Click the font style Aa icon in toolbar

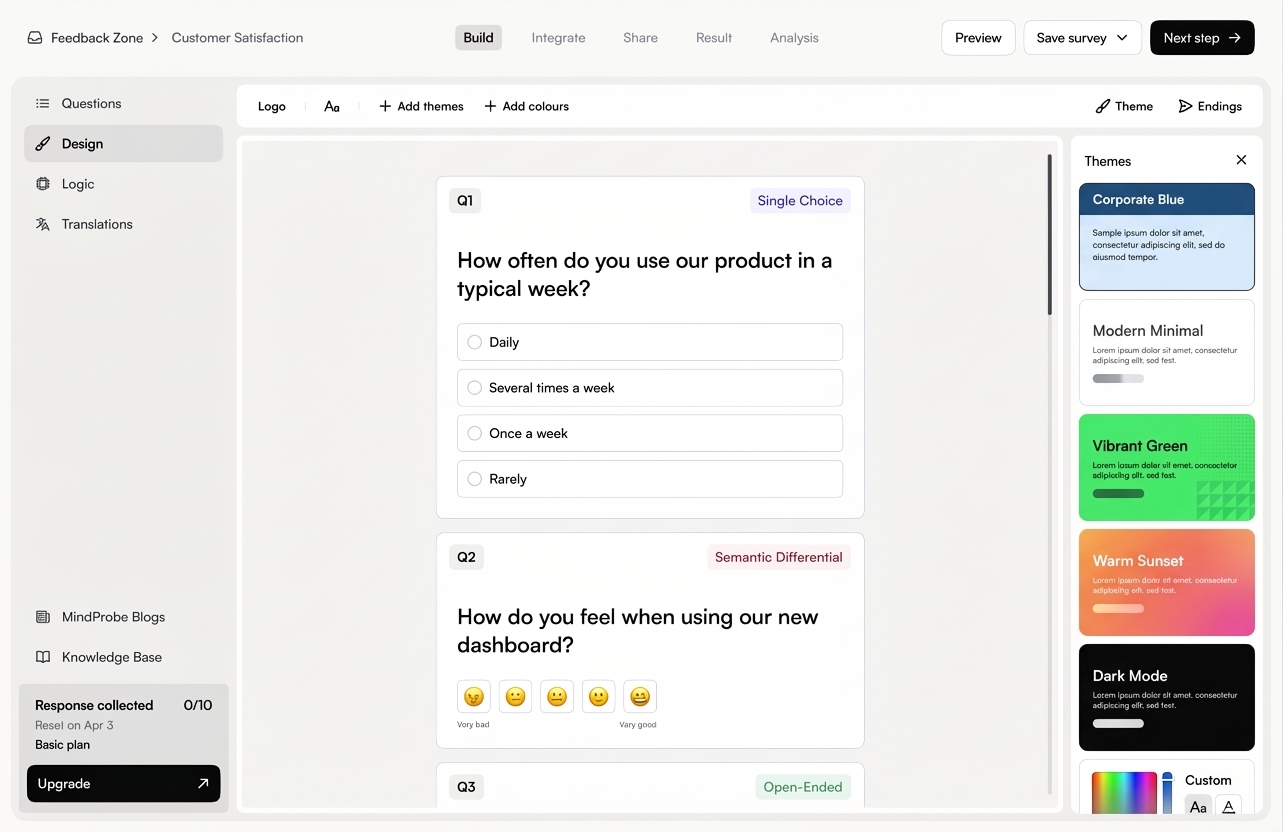[x=332, y=106]
